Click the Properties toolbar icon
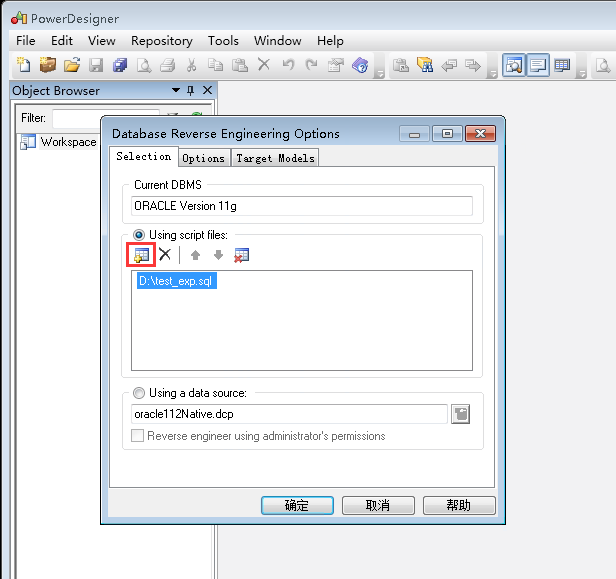Viewport: 616px width, 579px height. point(336,65)
